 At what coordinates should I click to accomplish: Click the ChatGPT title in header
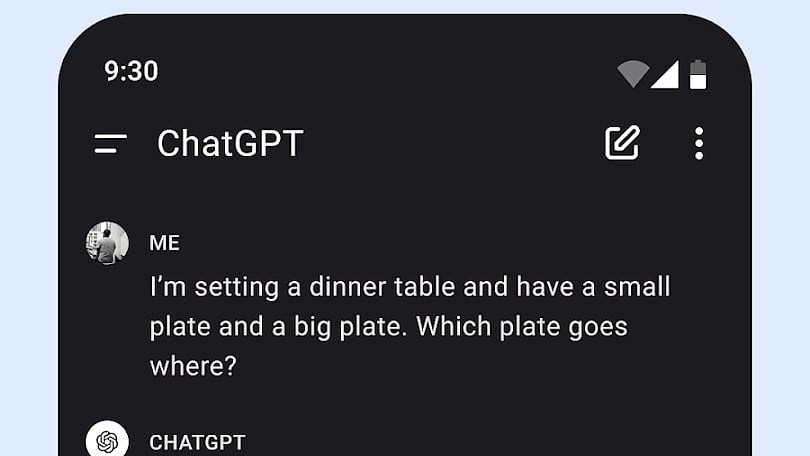pos(230,143)
